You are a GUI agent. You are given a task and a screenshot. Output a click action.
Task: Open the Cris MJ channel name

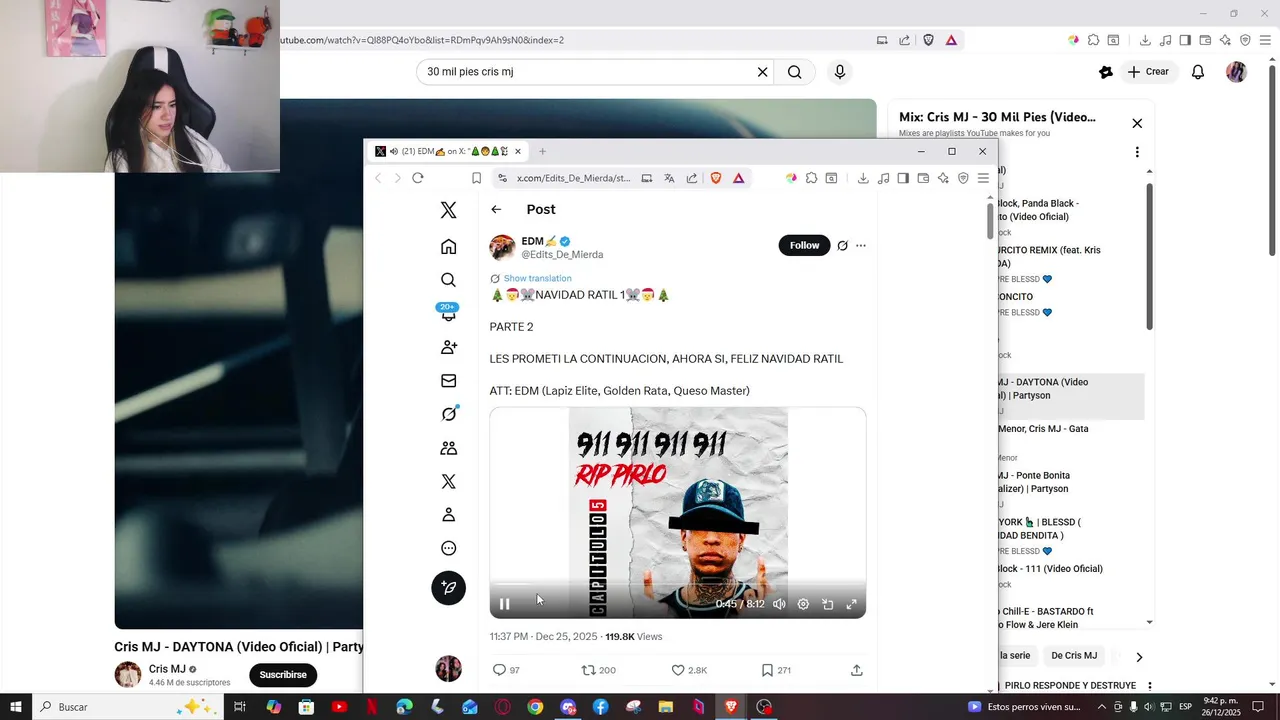coord(167,669)
